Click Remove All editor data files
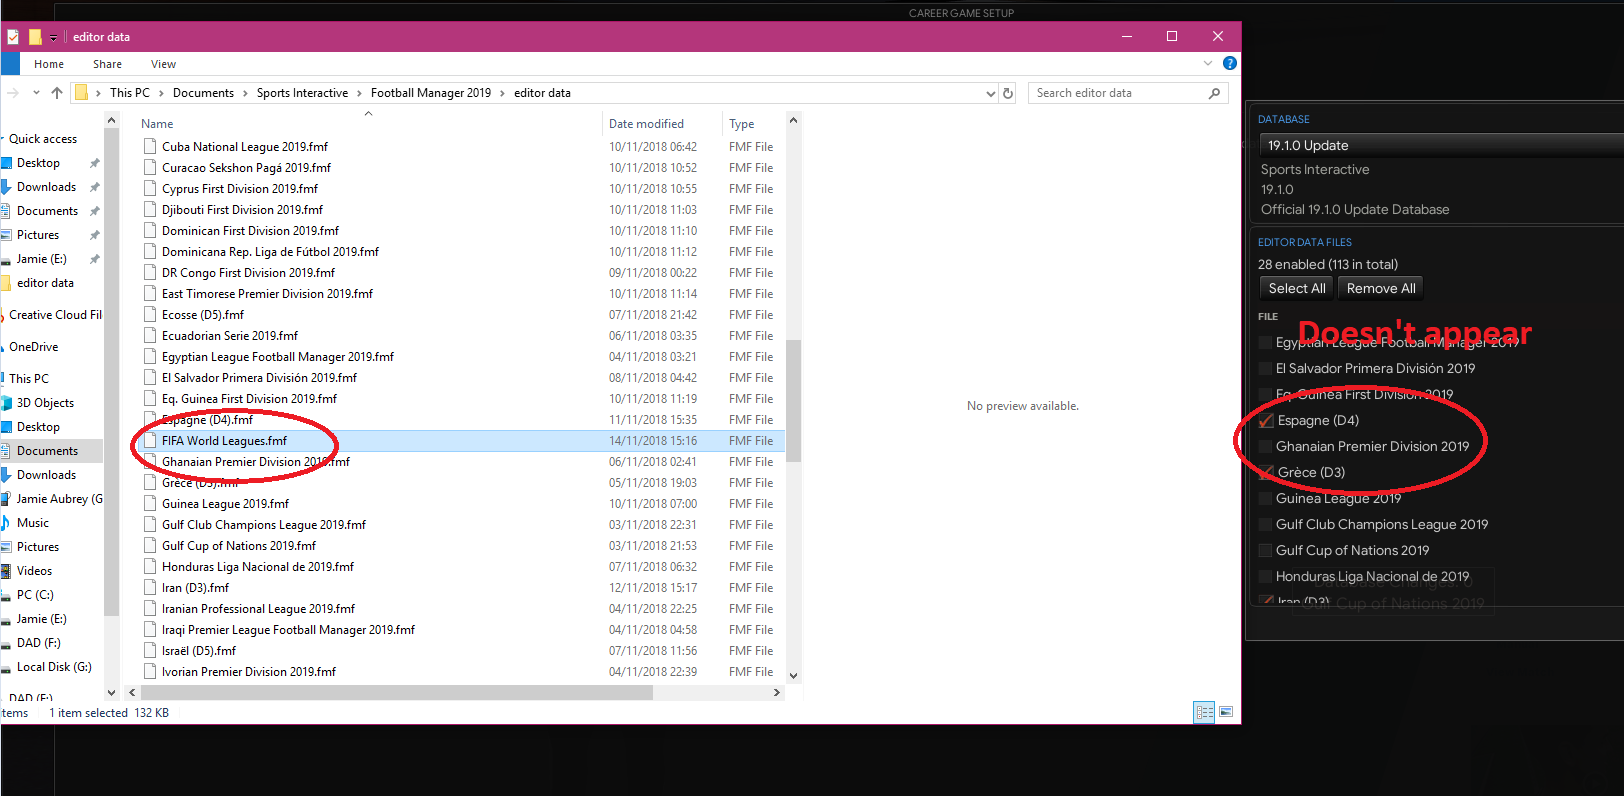 [1381, 288]
